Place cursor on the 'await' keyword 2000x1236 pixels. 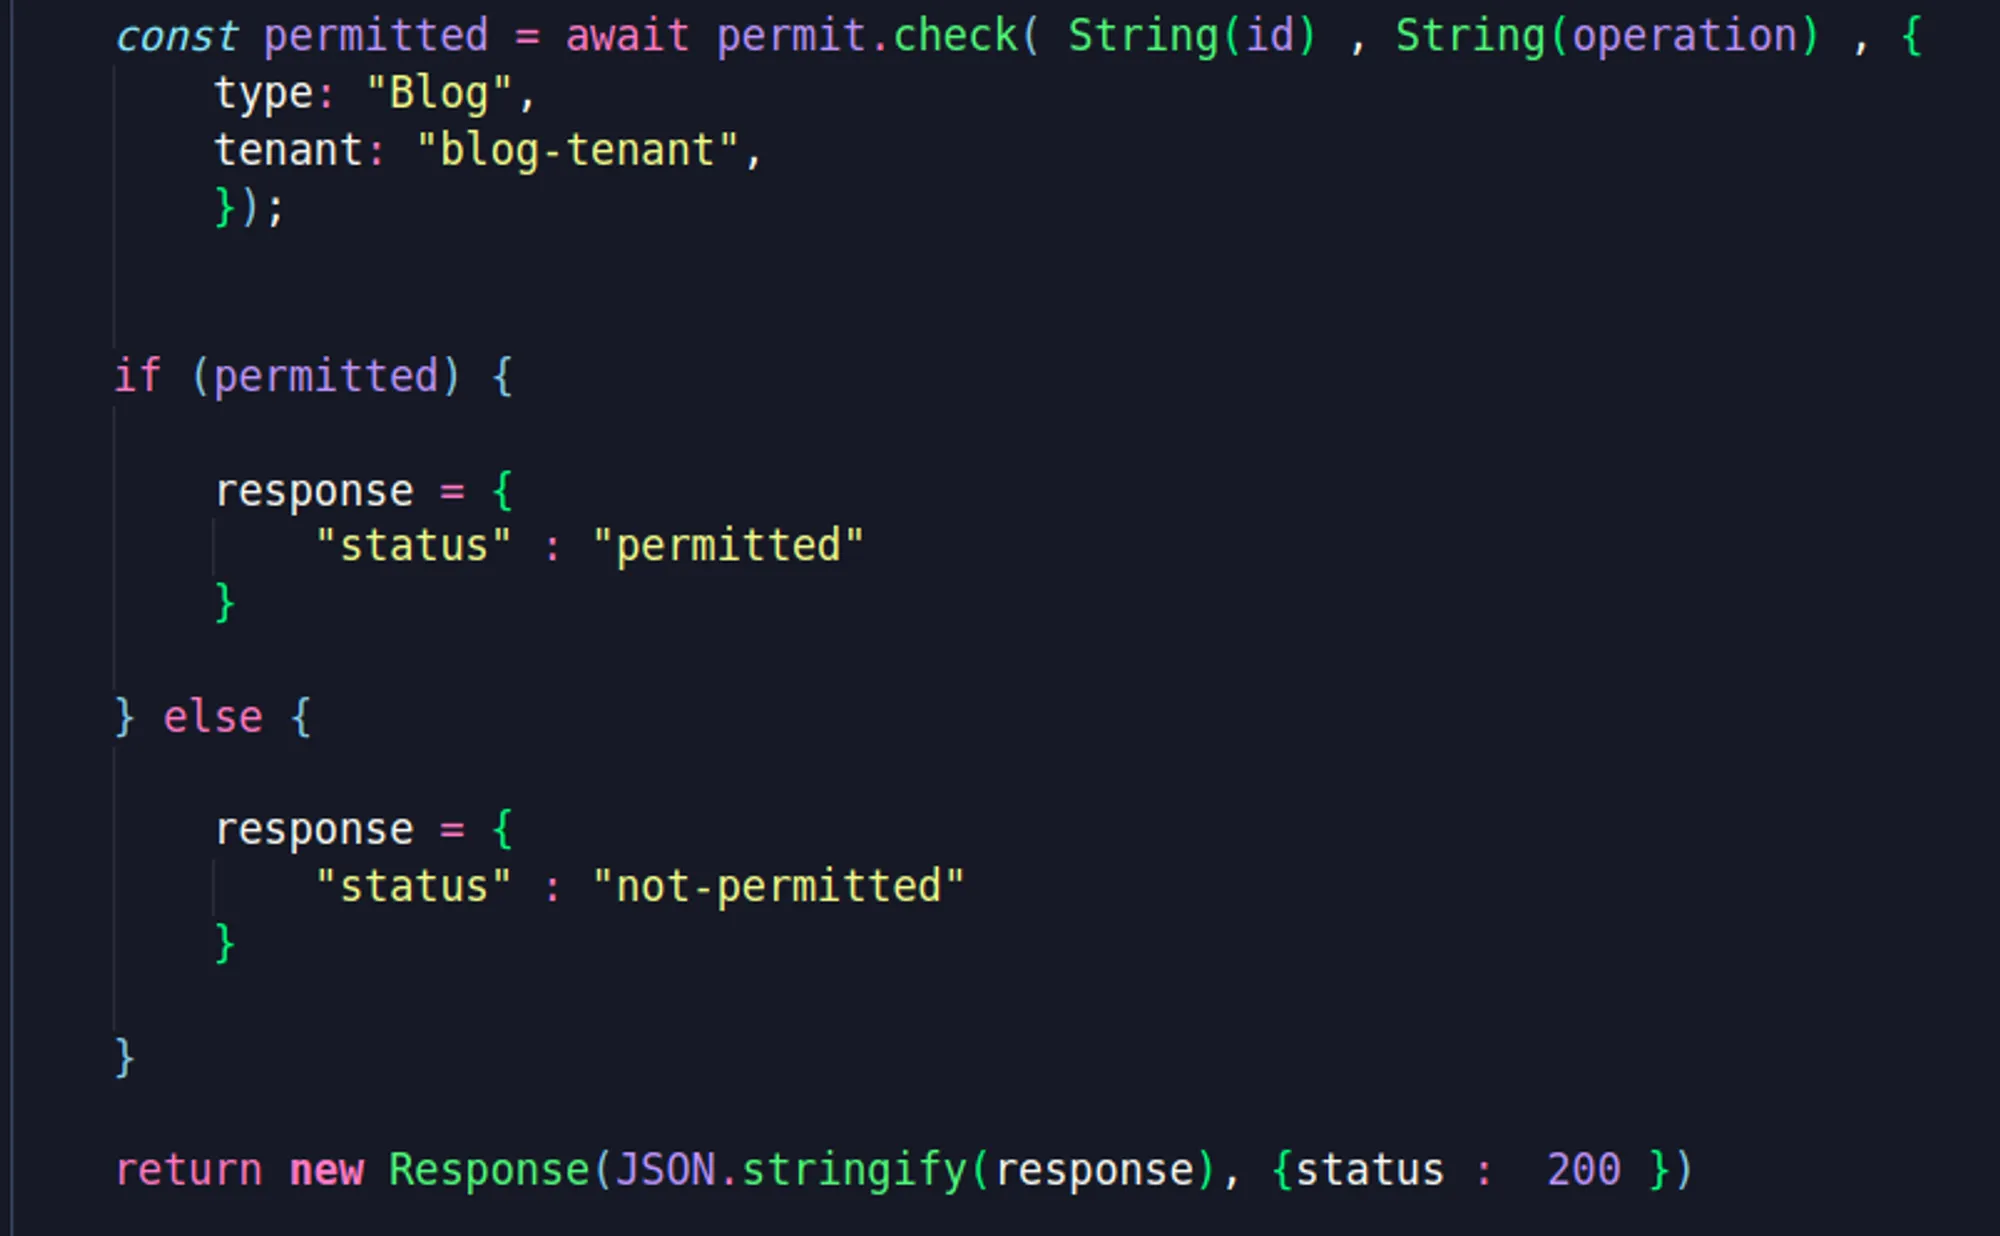pos(627,37)
